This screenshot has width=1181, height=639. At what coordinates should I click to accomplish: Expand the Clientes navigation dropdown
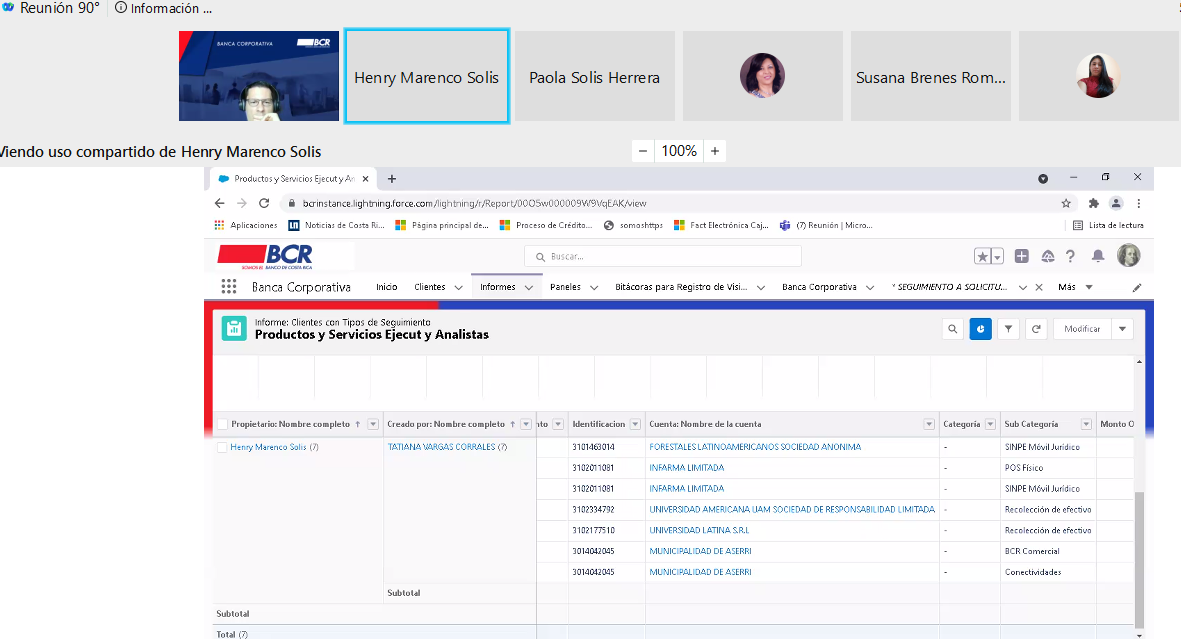coord(458,287)
